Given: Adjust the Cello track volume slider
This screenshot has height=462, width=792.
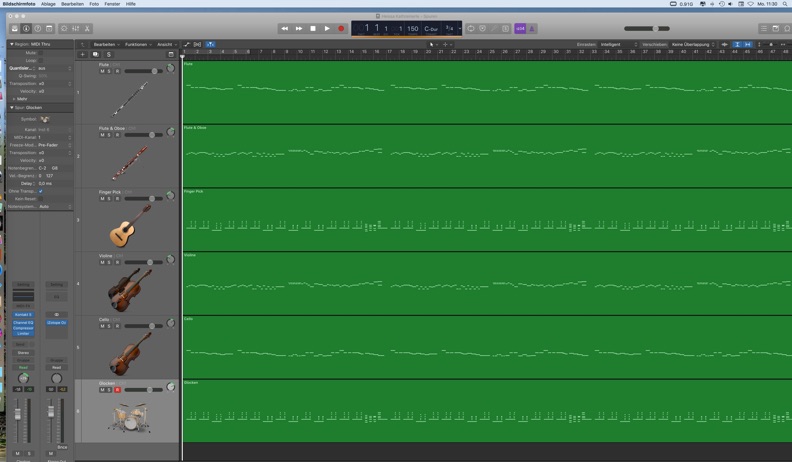Looking at the screenshot, I should [x=144, y=326].
